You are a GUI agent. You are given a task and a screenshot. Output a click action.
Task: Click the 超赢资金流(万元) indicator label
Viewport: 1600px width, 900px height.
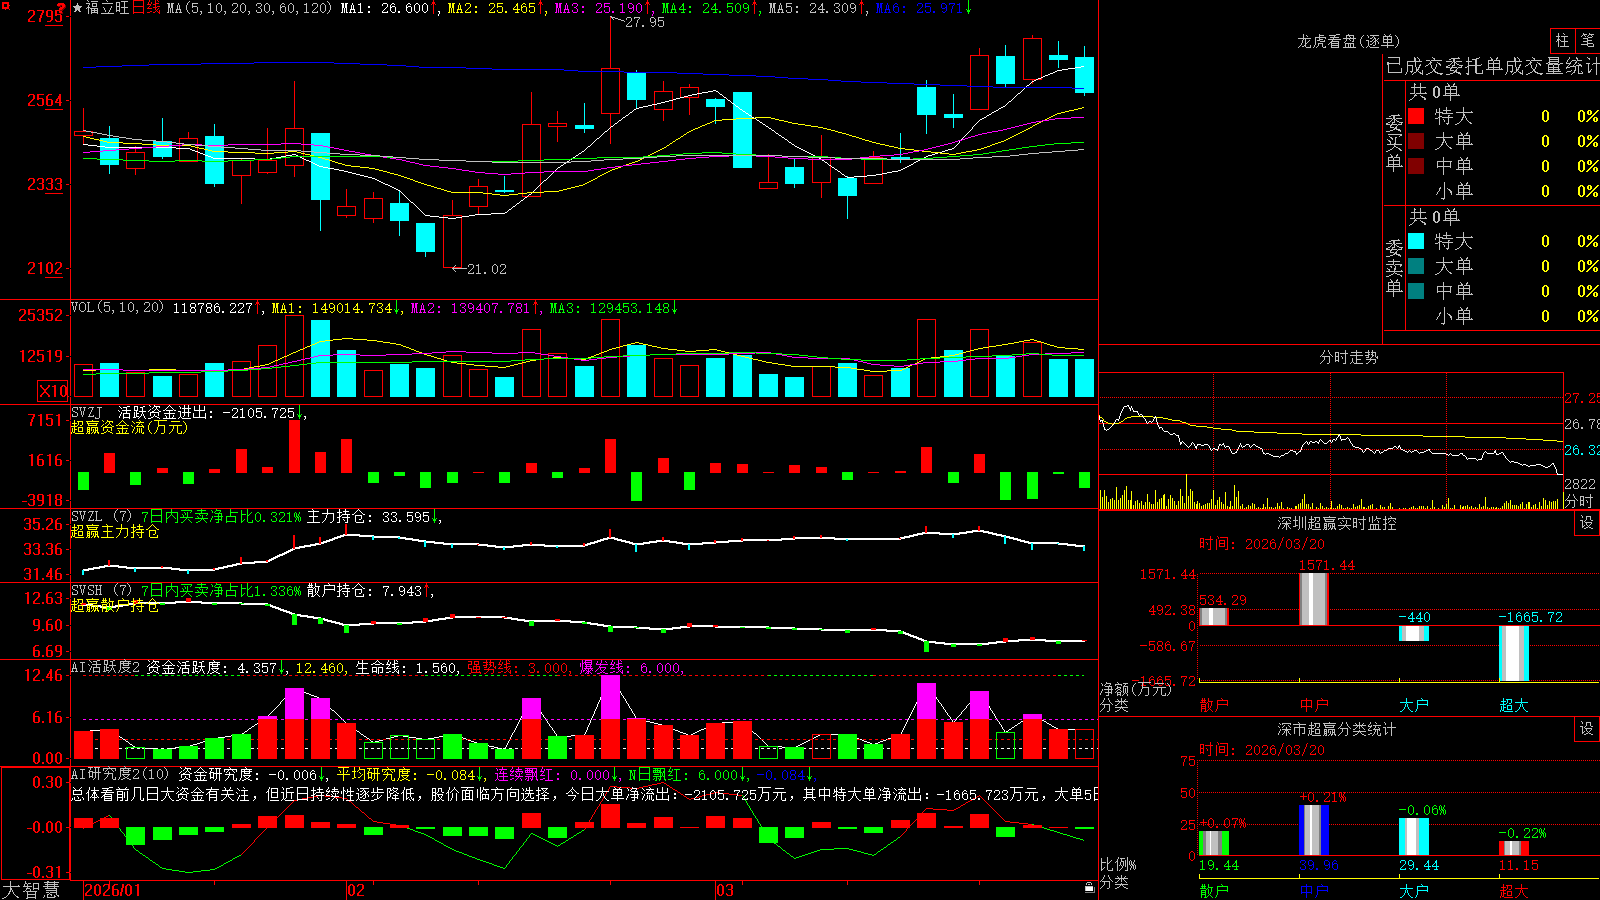[129, 427]
